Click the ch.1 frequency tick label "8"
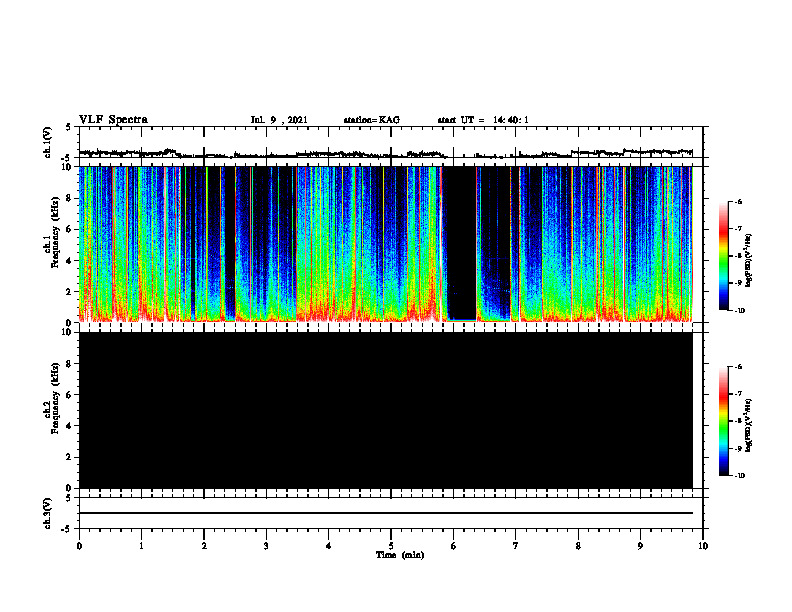Image resolution: width=792 pixels, height=612 pixels. tap(70, 198)
